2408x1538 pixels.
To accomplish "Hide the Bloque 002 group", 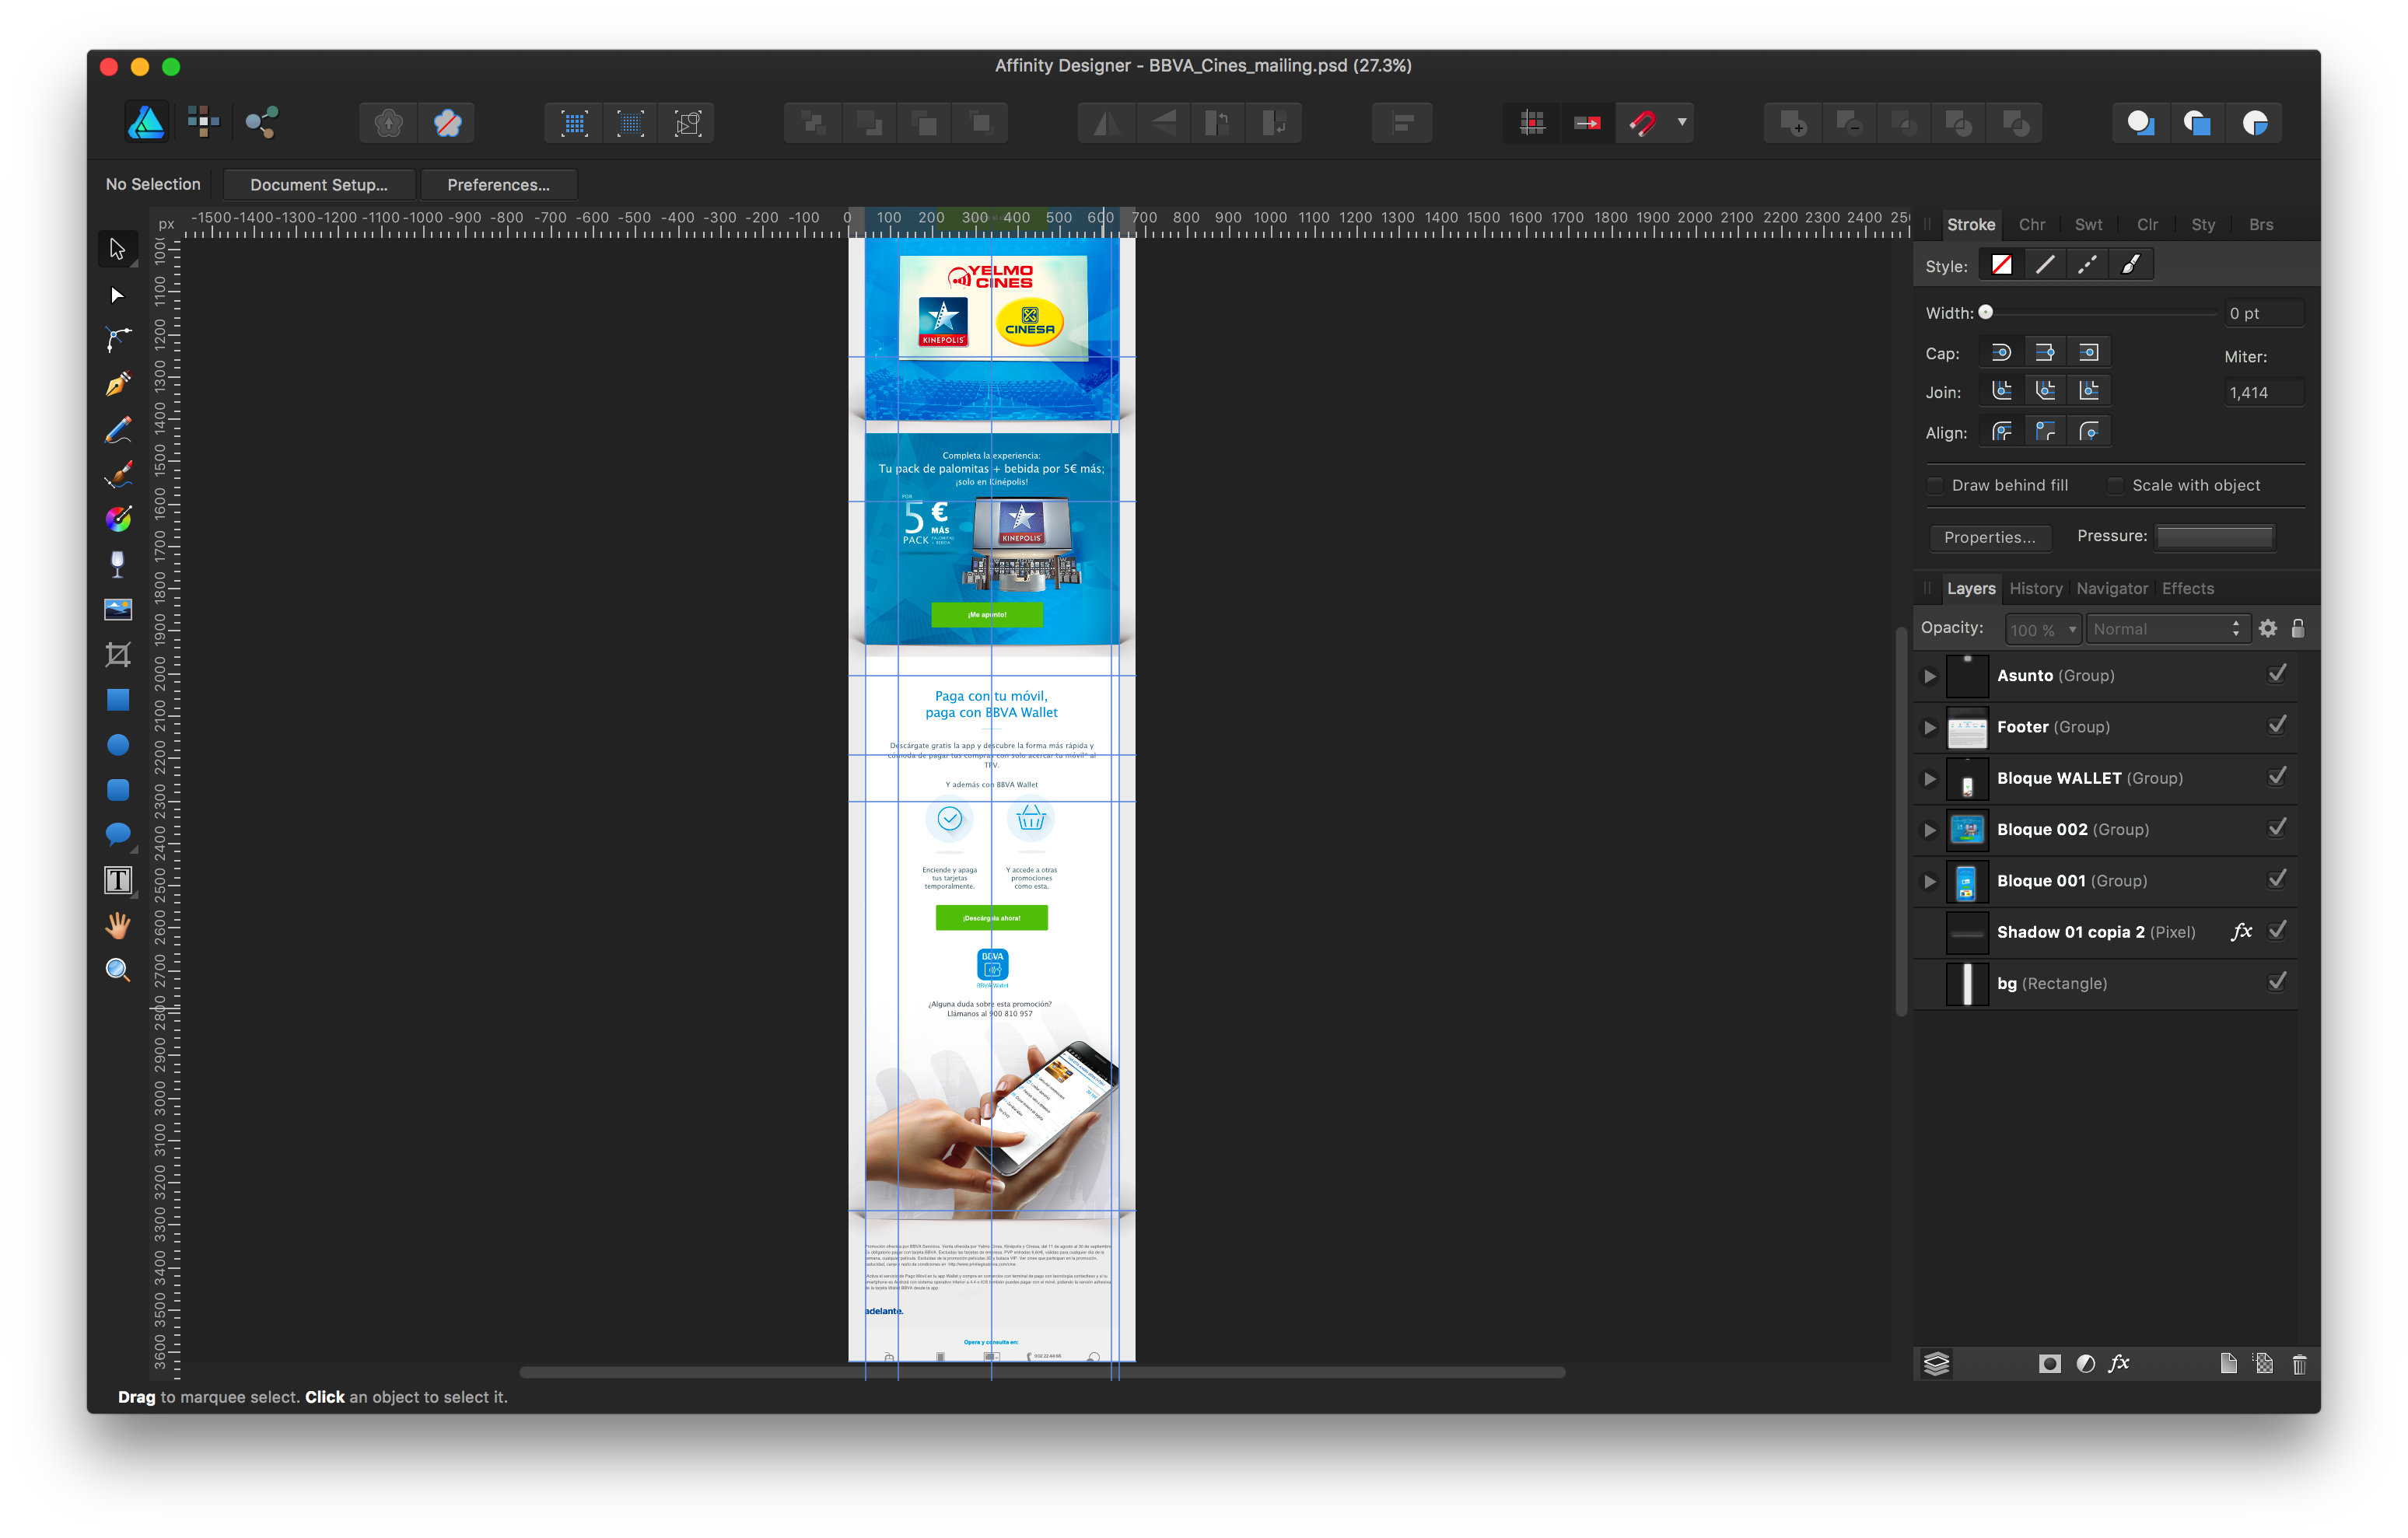I will click(2277, 828).
